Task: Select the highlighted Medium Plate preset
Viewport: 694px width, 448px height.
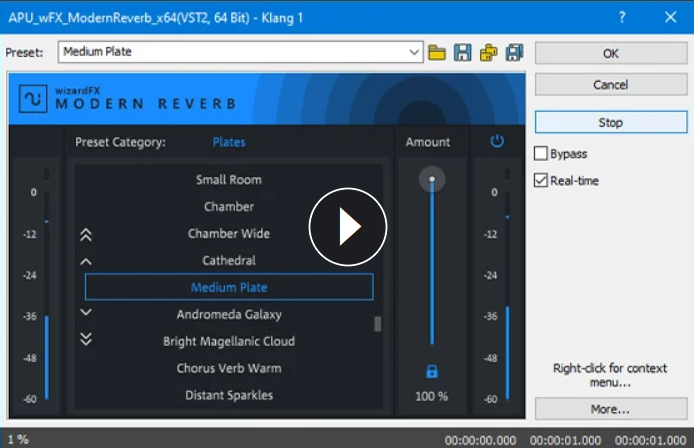Action: pyautogui.click(x=229, y=287)
